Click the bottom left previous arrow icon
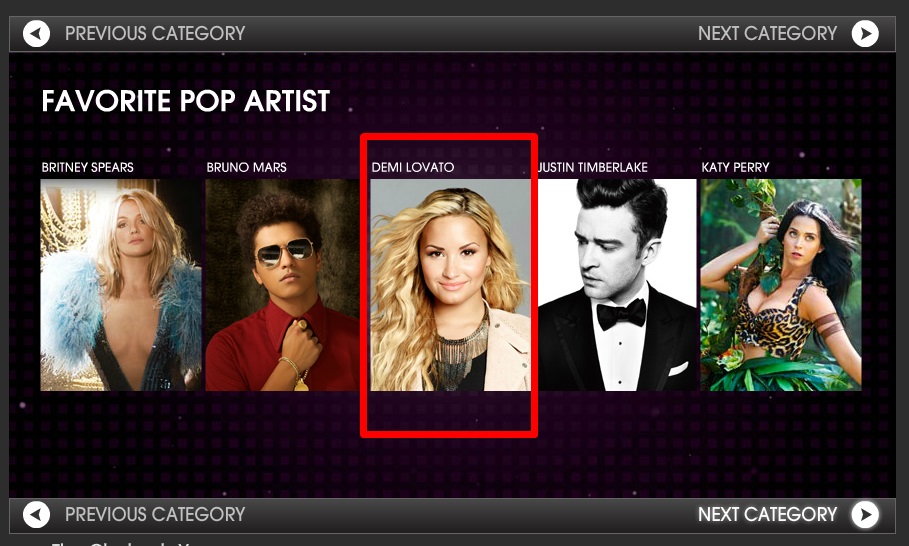The width and height of the screenshot is (909, 546). (x=36, y=515)
